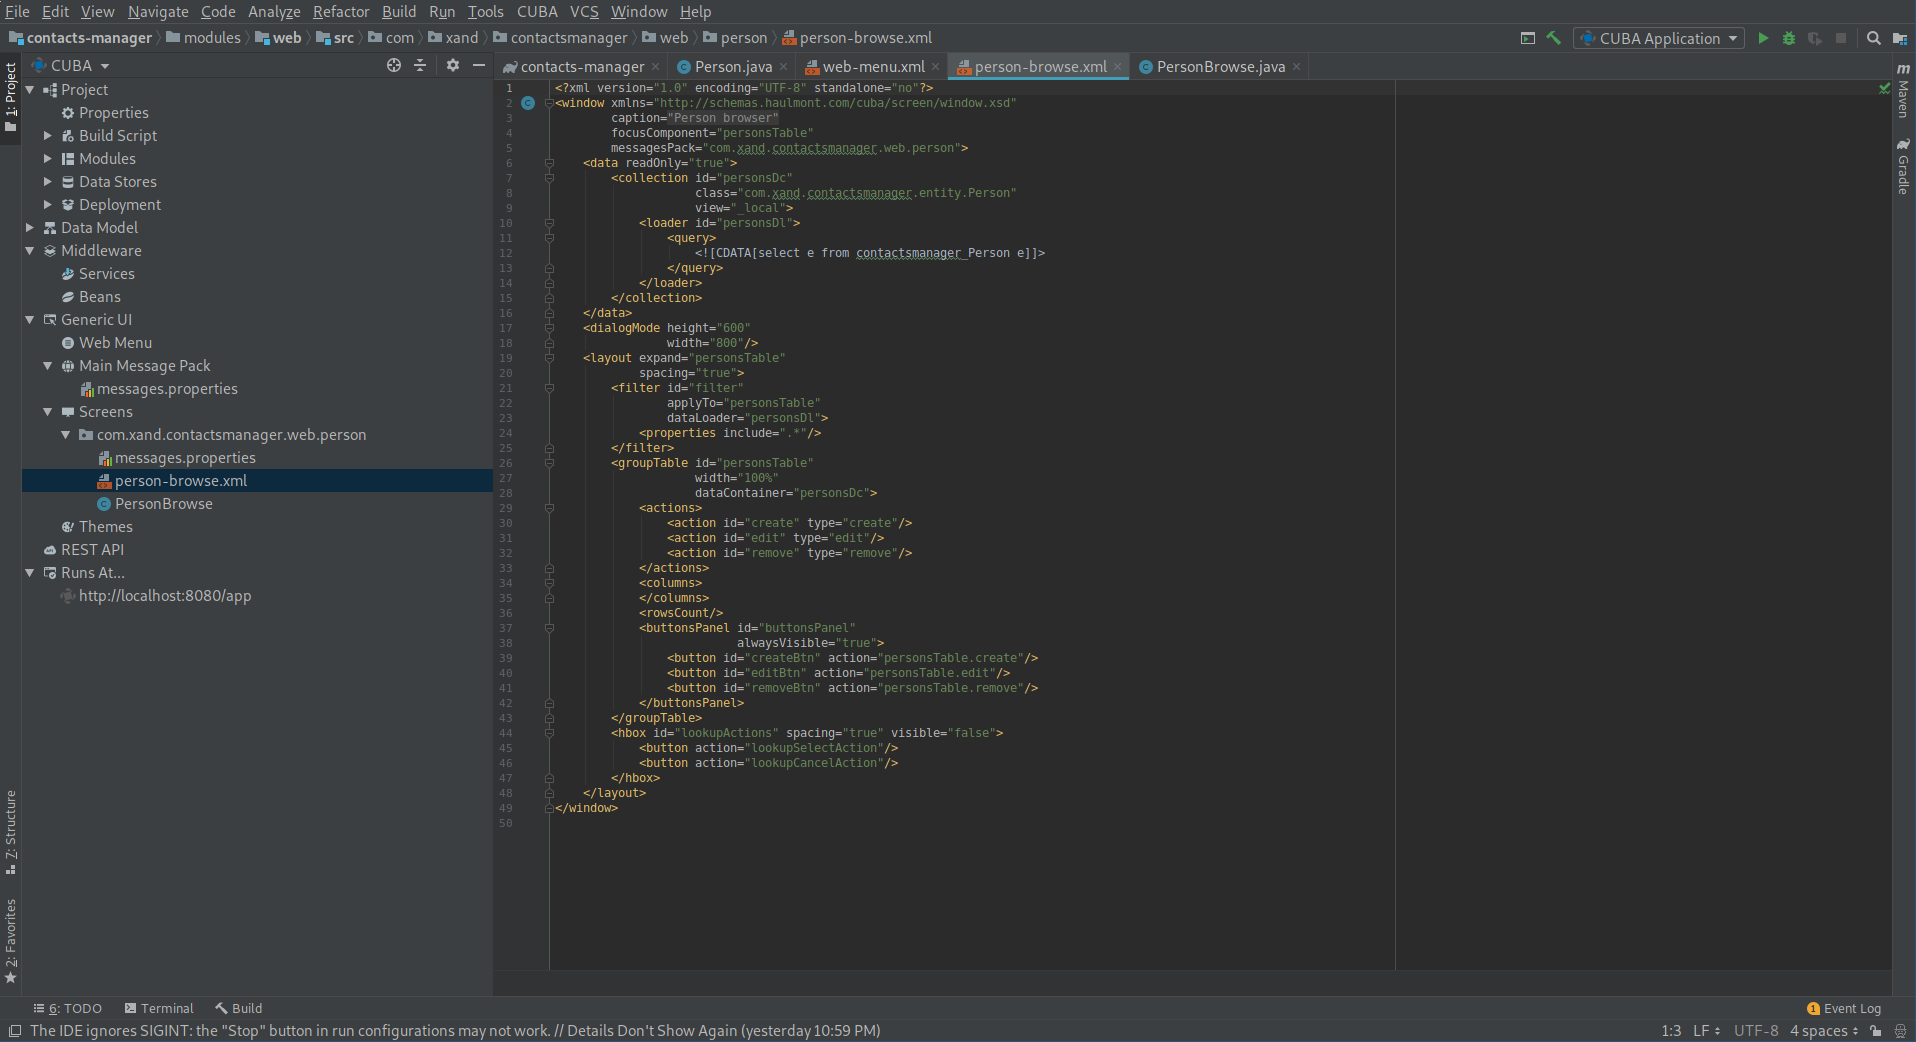Click the line separator LF selector
Image resolution: width=1916 pixels, height=1042 pixels.
[1706, 1031]
